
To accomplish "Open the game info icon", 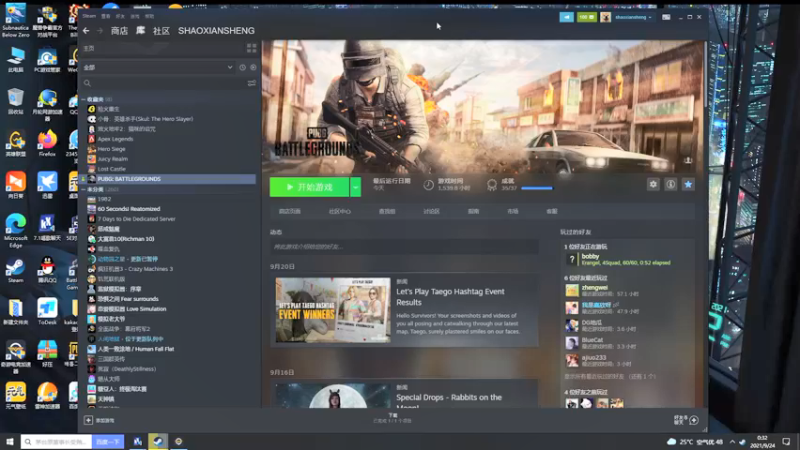I will coord(670,185).
